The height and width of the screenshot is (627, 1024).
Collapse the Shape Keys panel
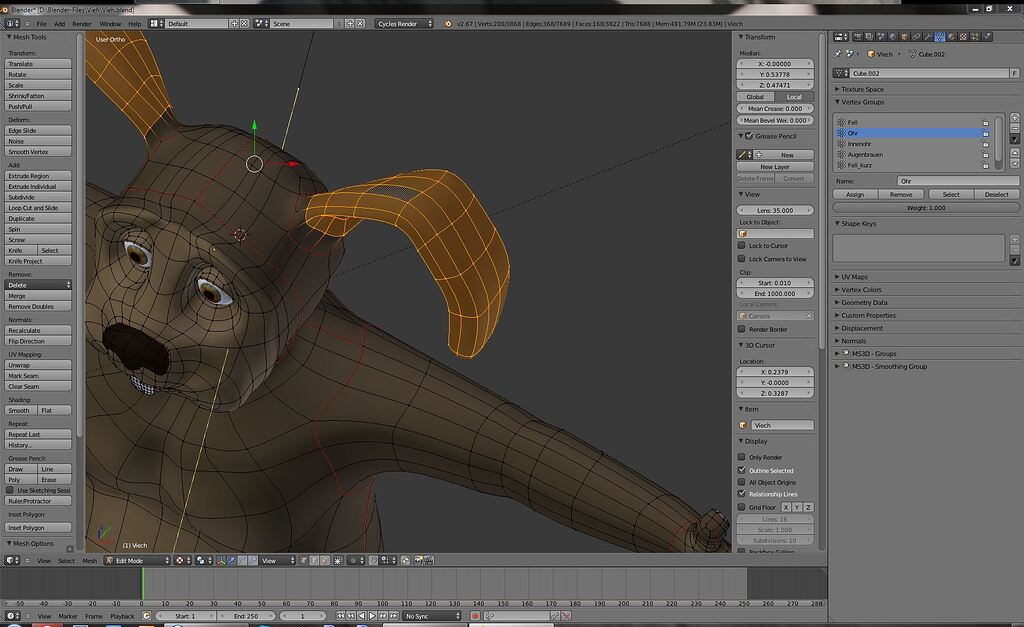click(x=858, y=223)
